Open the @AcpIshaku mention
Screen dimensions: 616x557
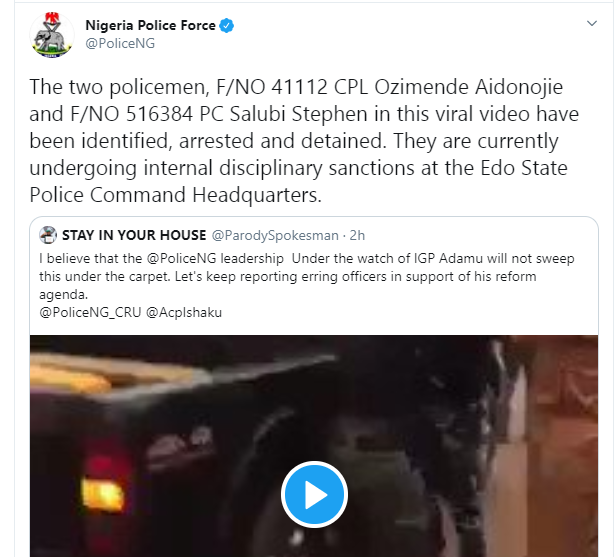(x=184, y=313)
